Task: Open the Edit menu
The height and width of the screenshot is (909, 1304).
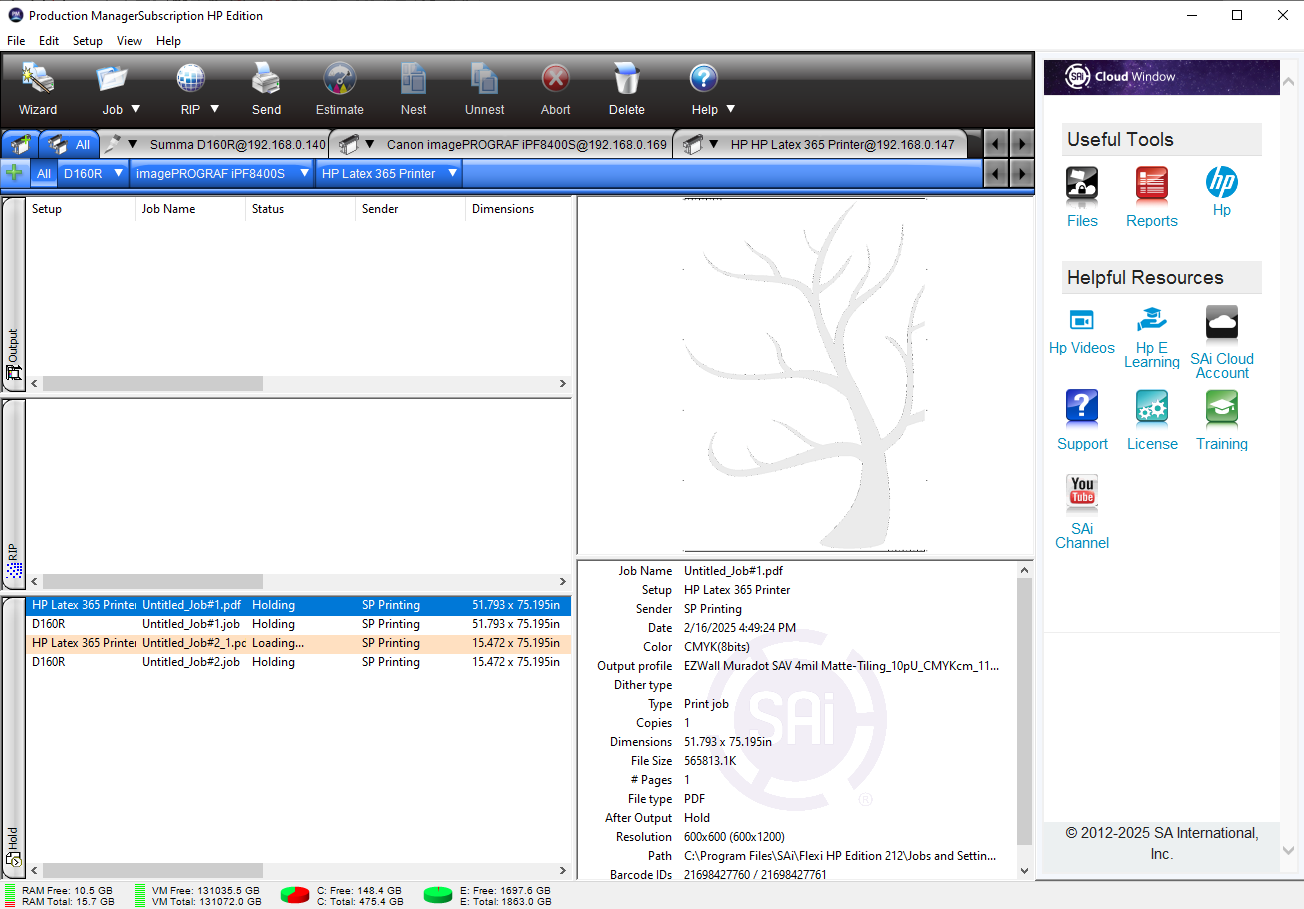Action: 49,41
